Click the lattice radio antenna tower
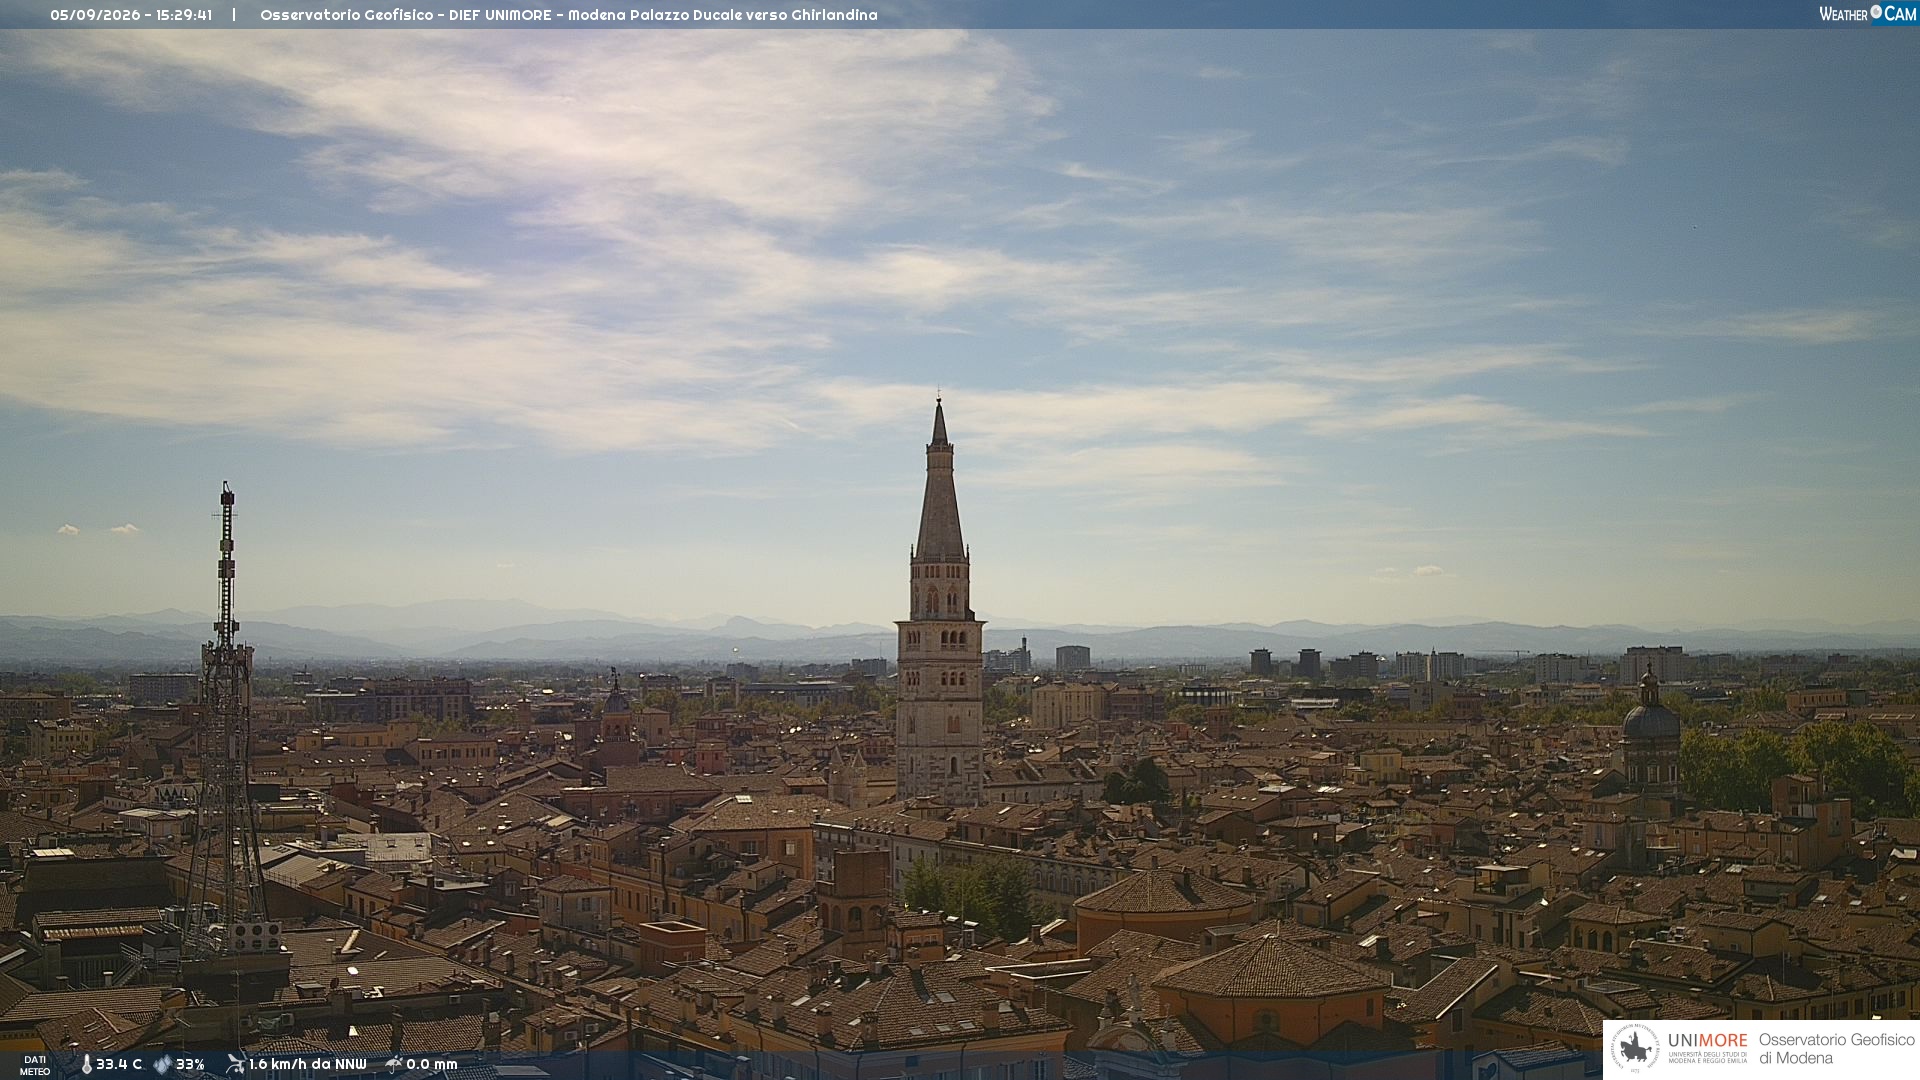The width and height of the screenshot is (1920, 1080). (226, 720)
